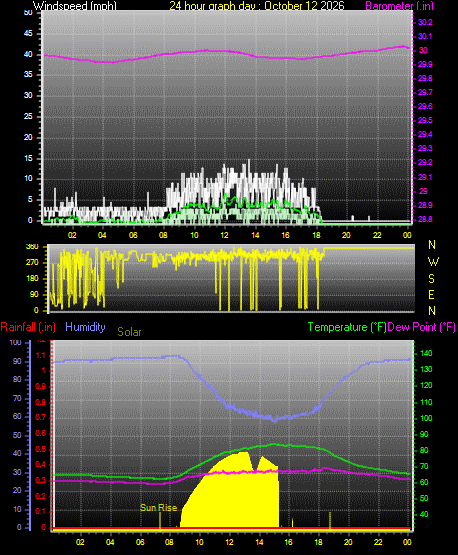
Task: Click the compass letter S on direction chart
Action: pyautogui.click(x=431, y=279)
